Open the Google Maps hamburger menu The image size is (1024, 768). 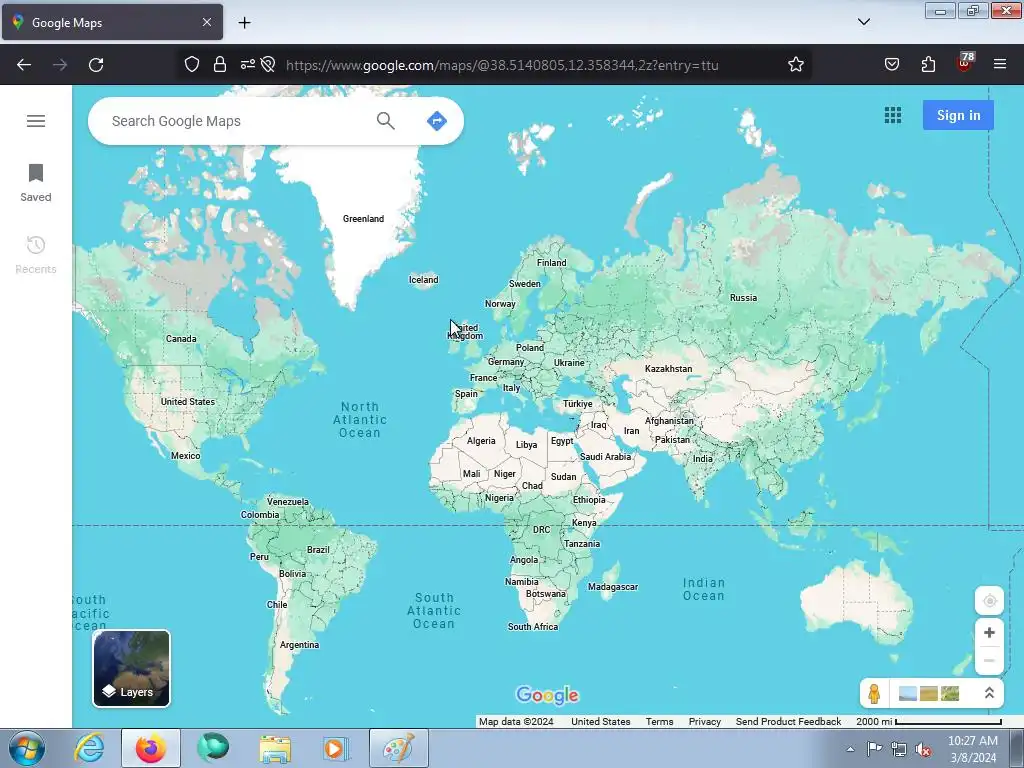pos(36,121)
